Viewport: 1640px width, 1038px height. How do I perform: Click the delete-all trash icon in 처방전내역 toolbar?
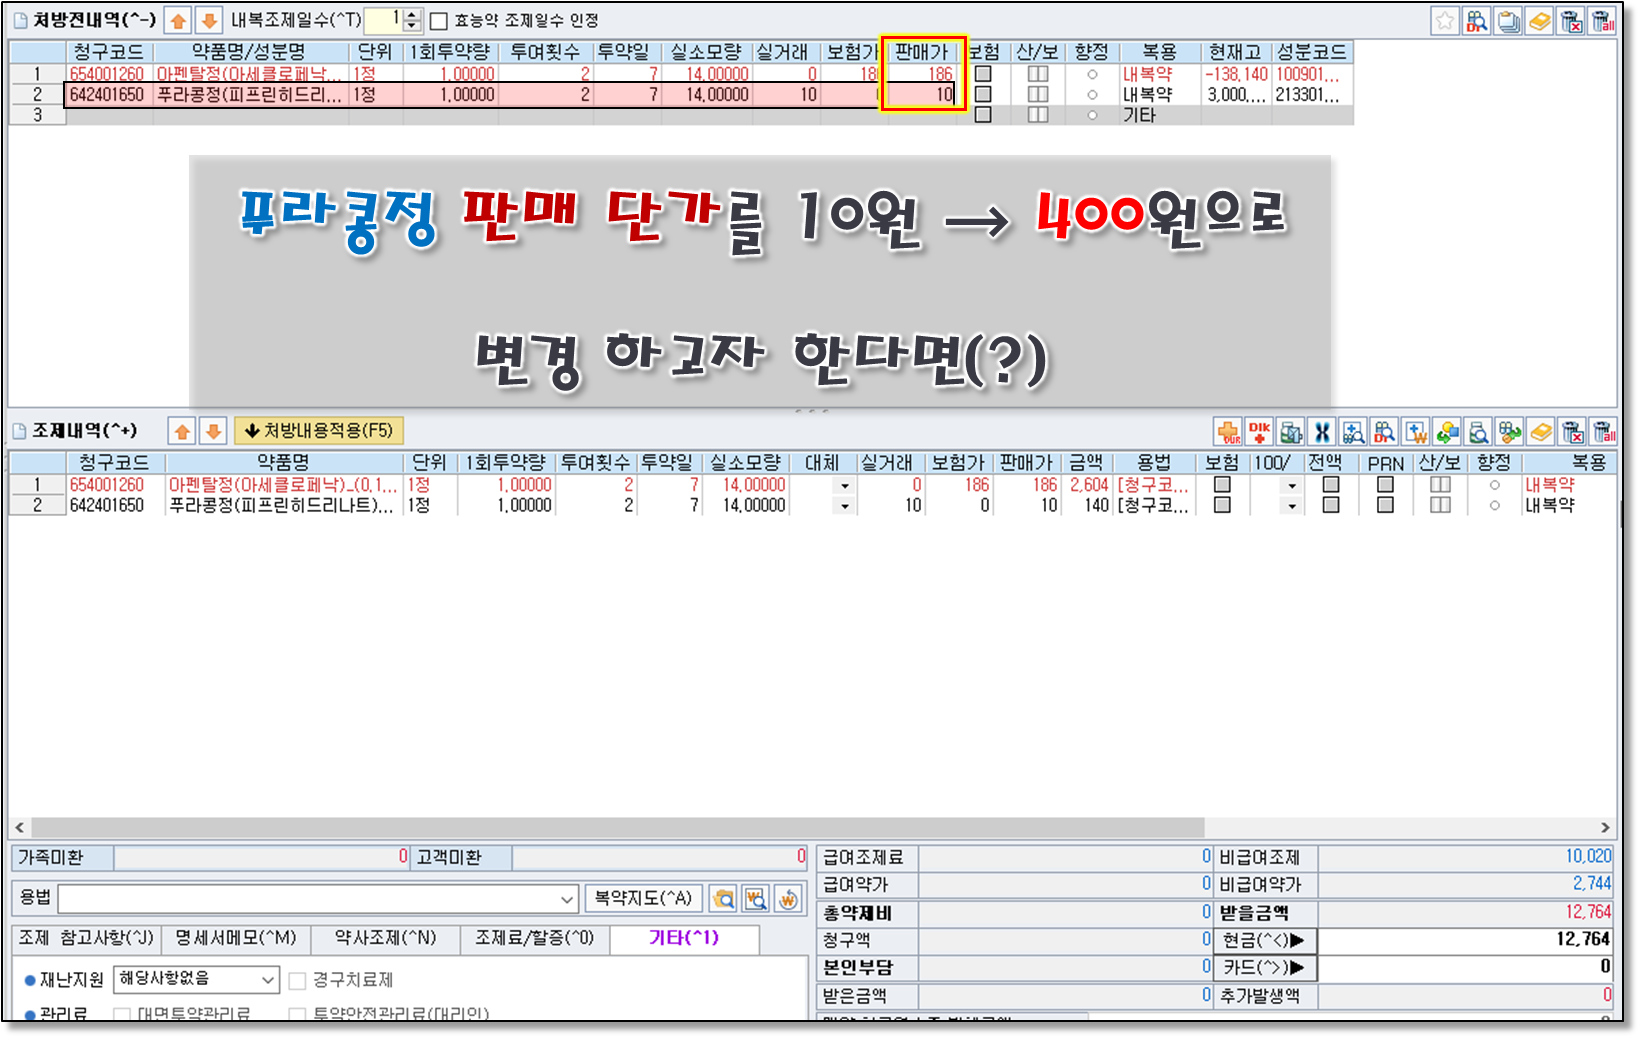[1603, 21]
